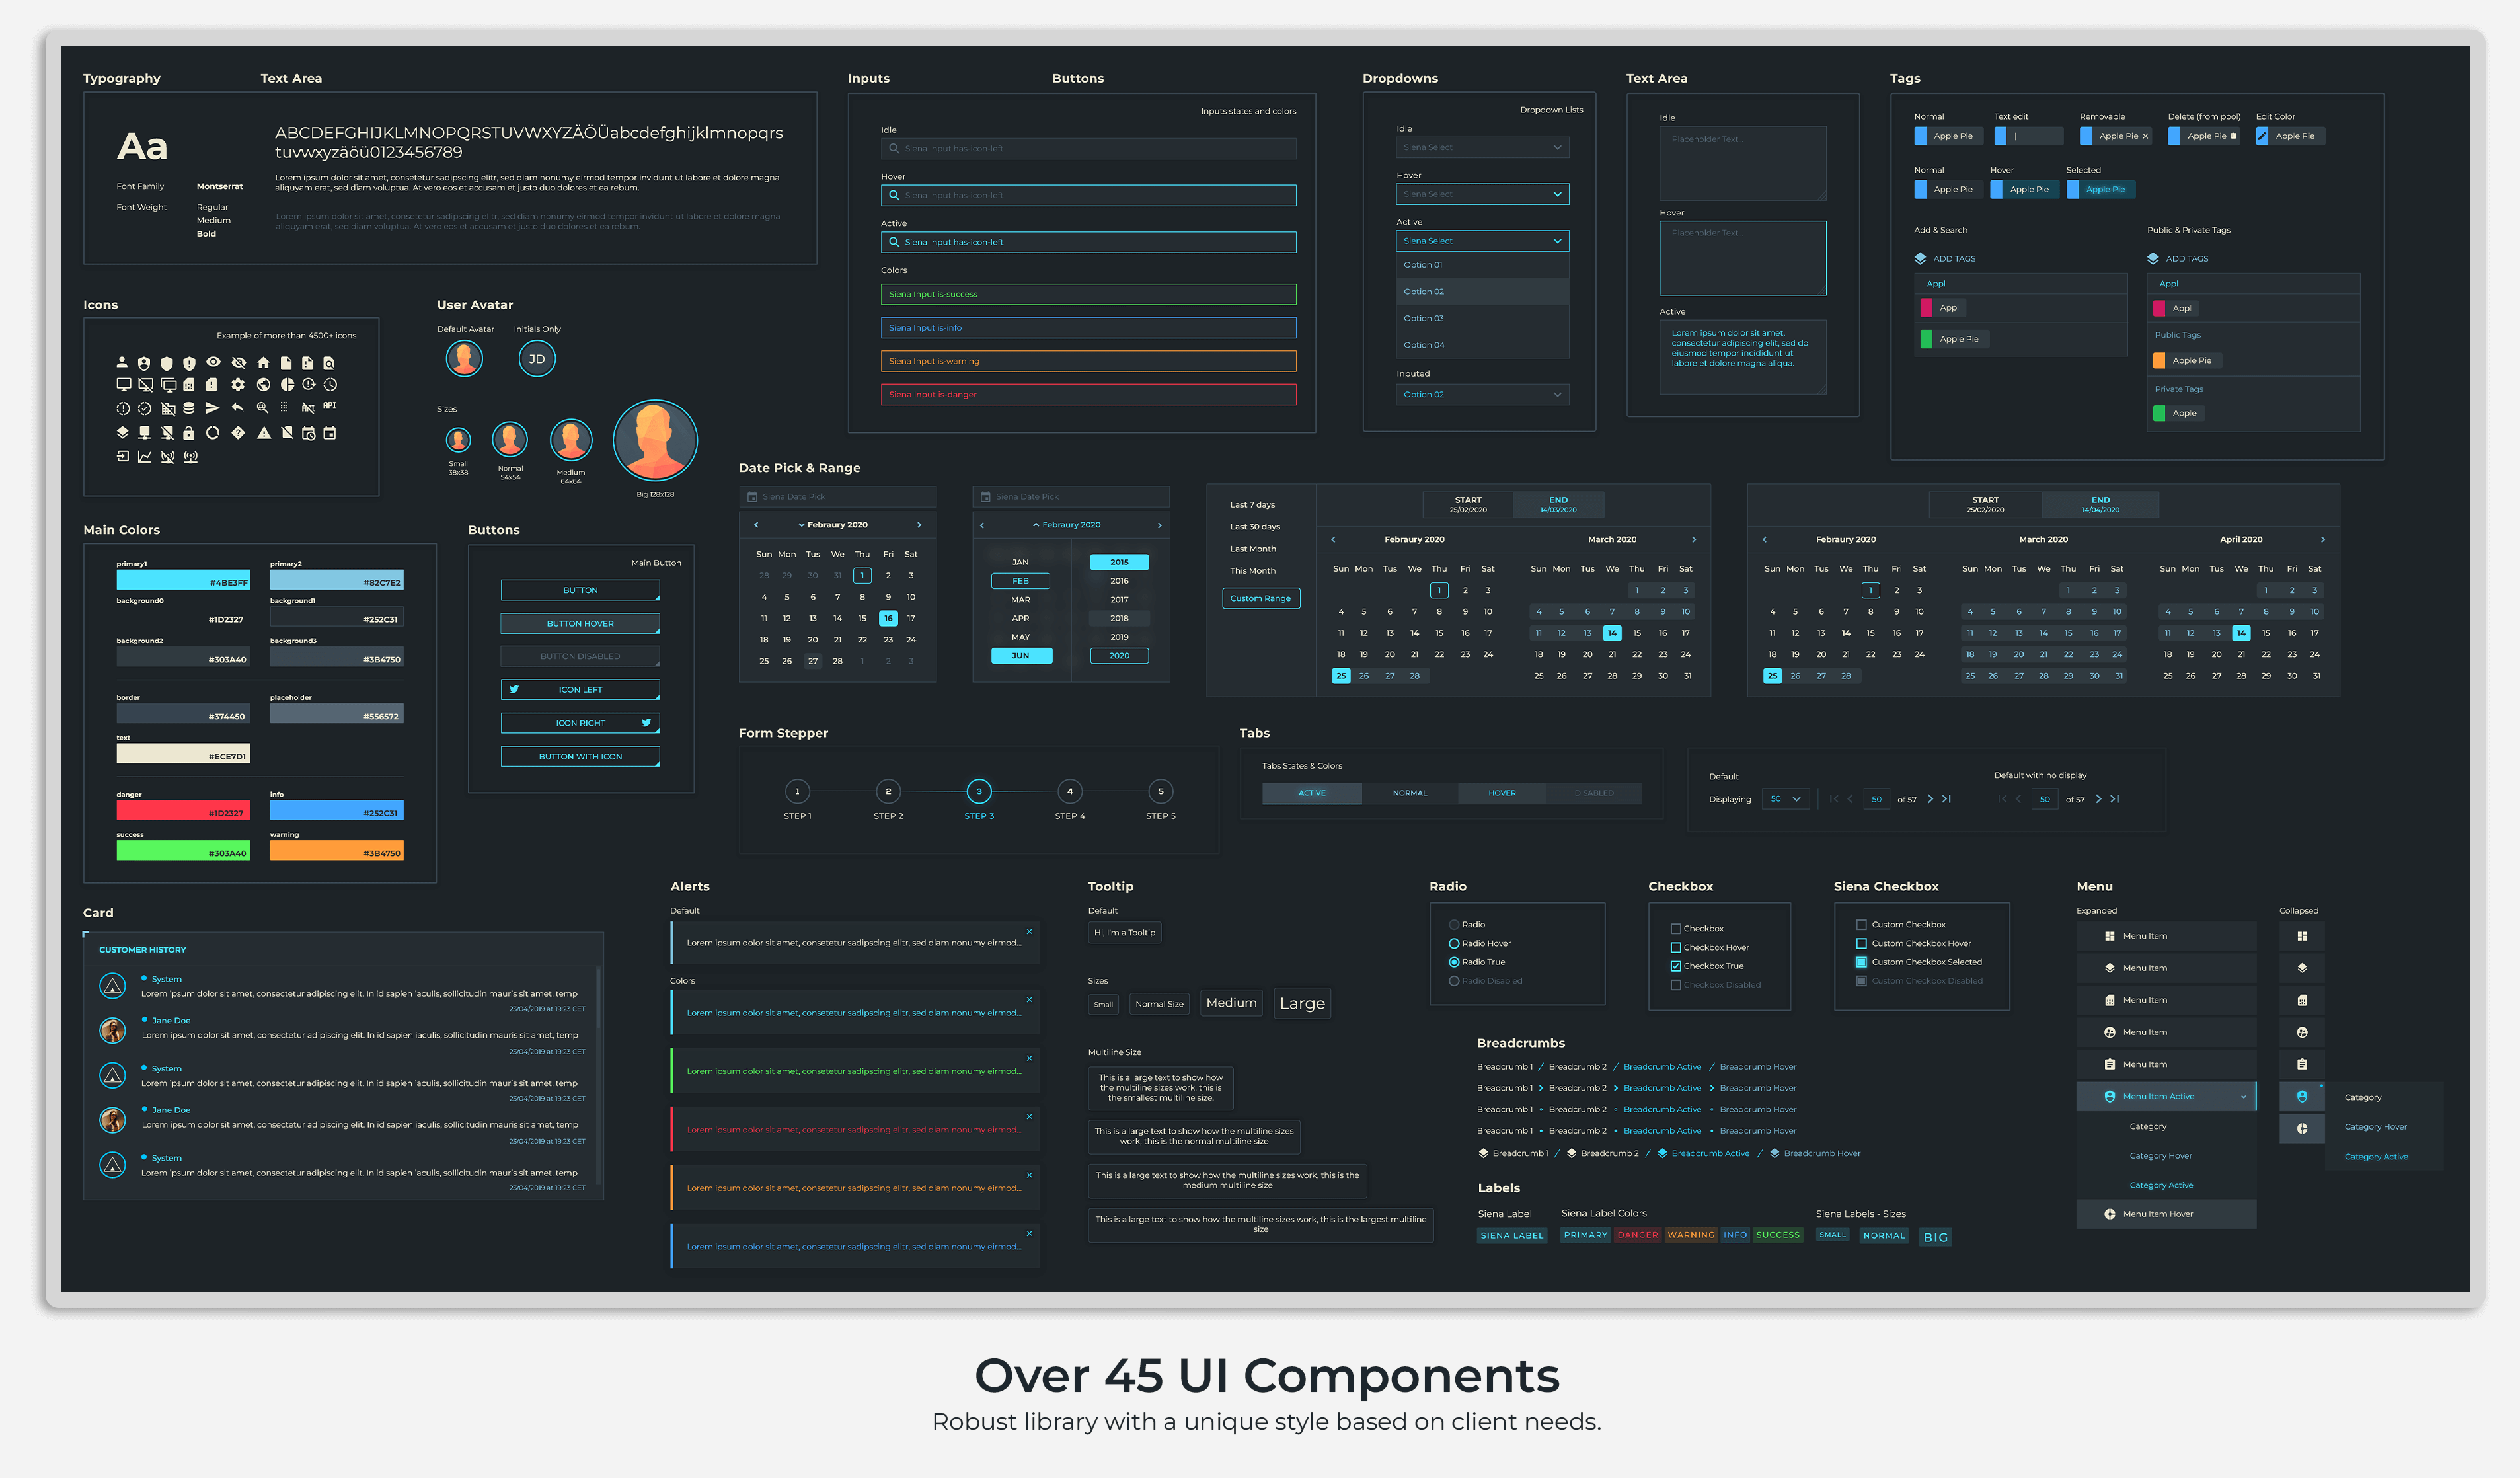Tick the Checkbox Hover box
This screenshot has width=2520, height=1478.
pyautogui.click(x=1676, y=948)
